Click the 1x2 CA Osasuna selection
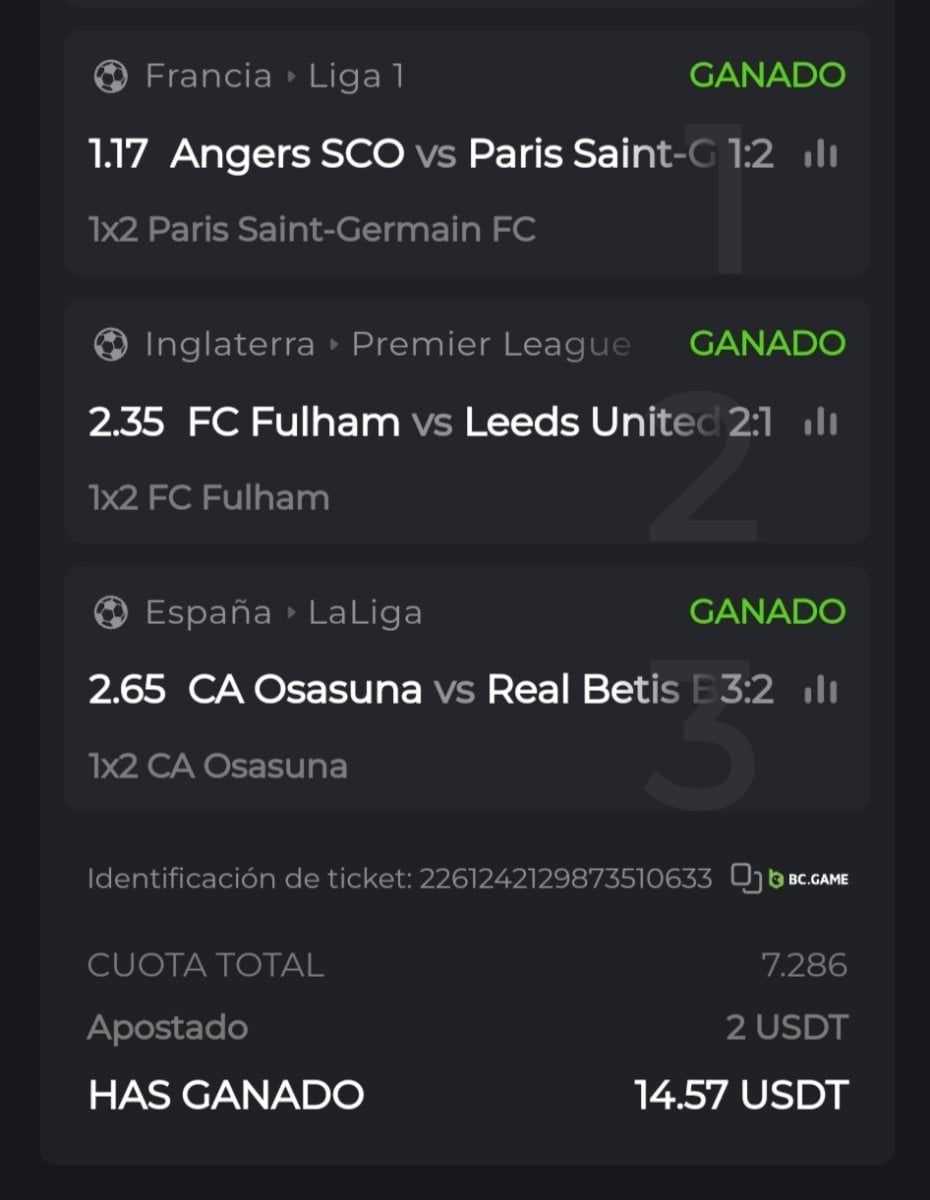 pyautogui.click(x=218, y=766)
